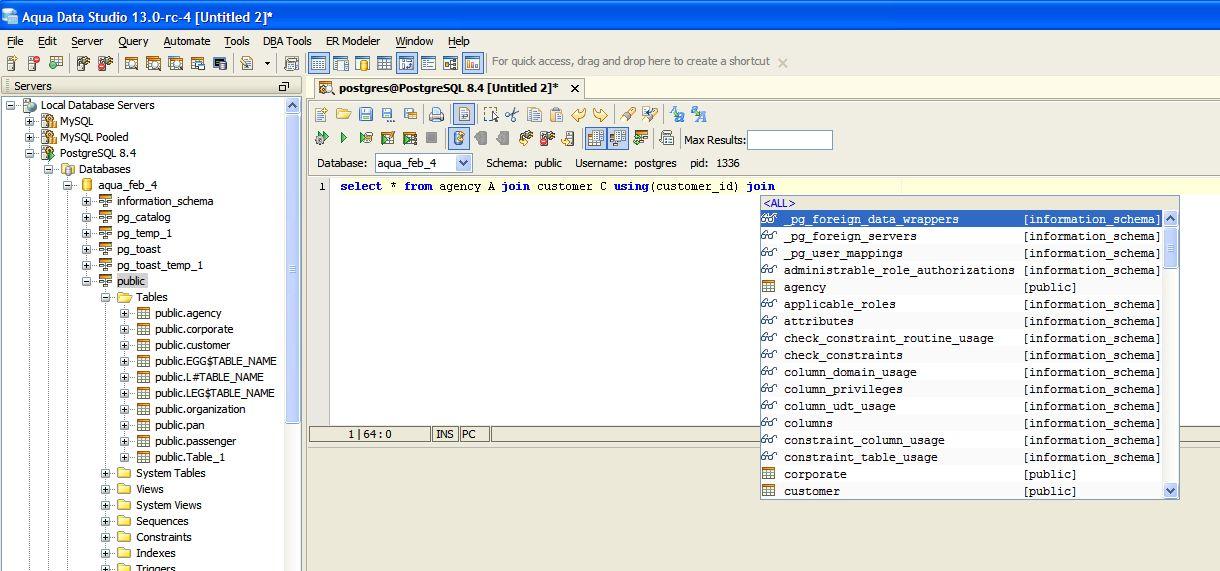
Task: Click the green Execute current play icon
Action: click(x=343, y=138)
